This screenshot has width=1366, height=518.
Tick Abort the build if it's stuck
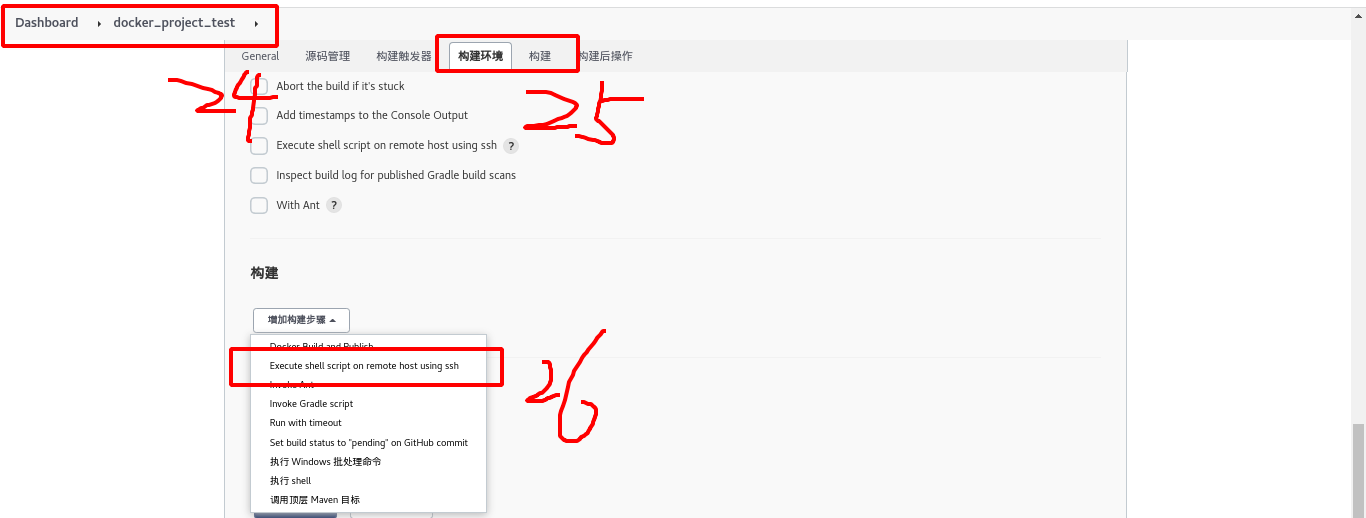click(x=259, y=86)
